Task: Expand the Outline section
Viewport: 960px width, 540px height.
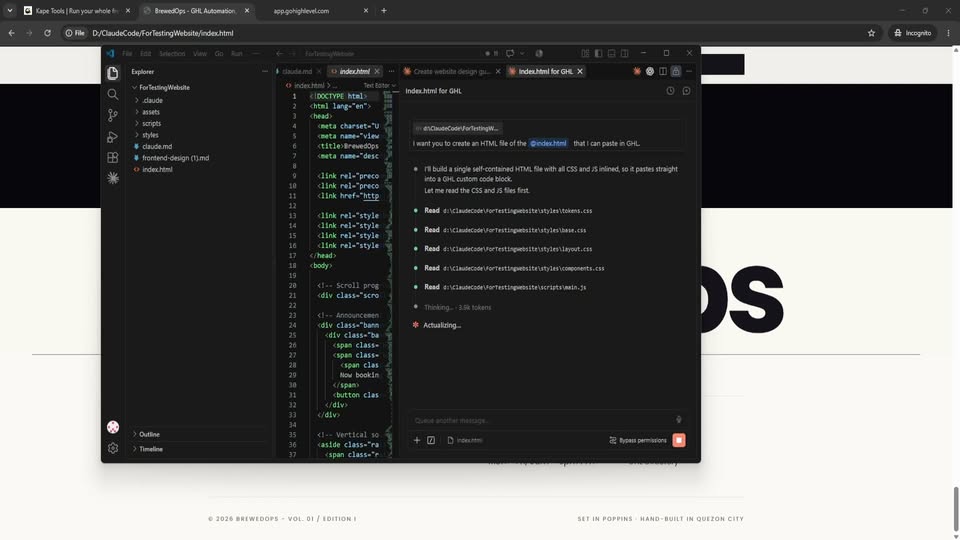Action: [149, 434]
